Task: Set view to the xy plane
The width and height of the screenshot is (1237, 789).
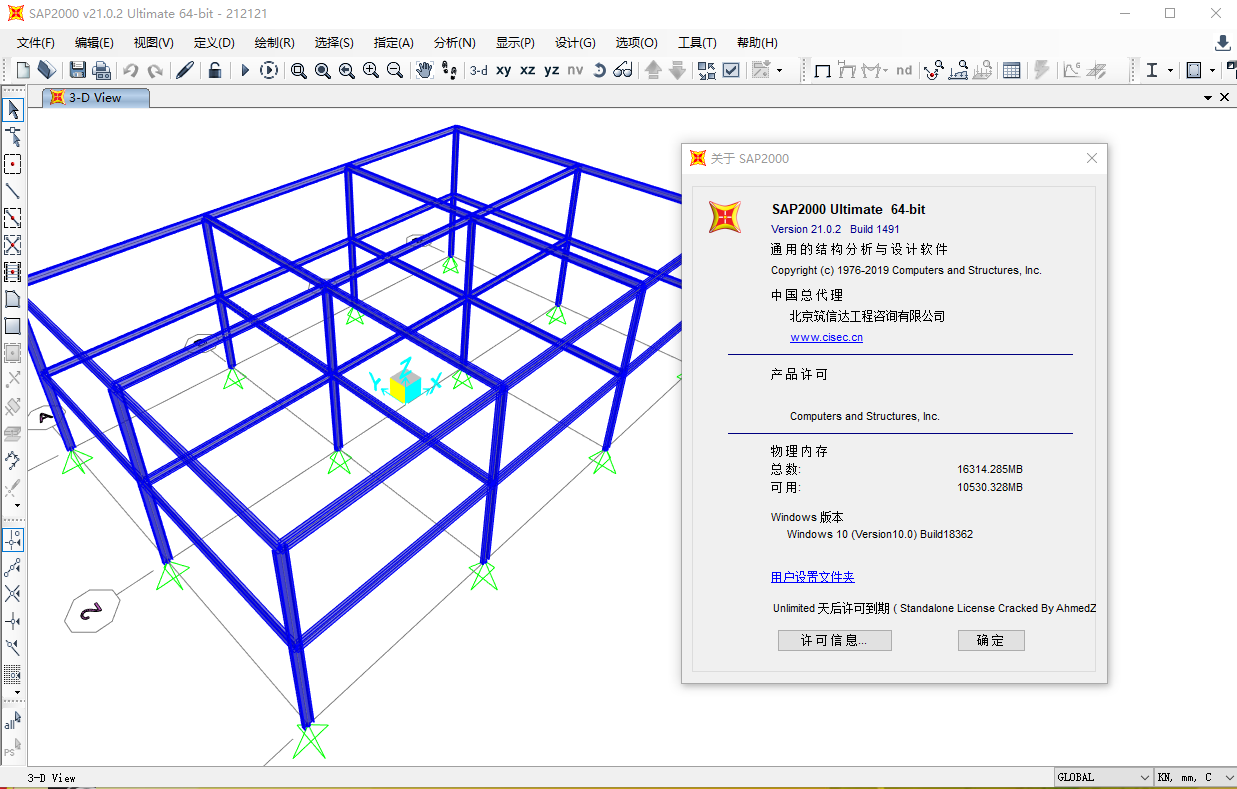Action: (504, 70)
